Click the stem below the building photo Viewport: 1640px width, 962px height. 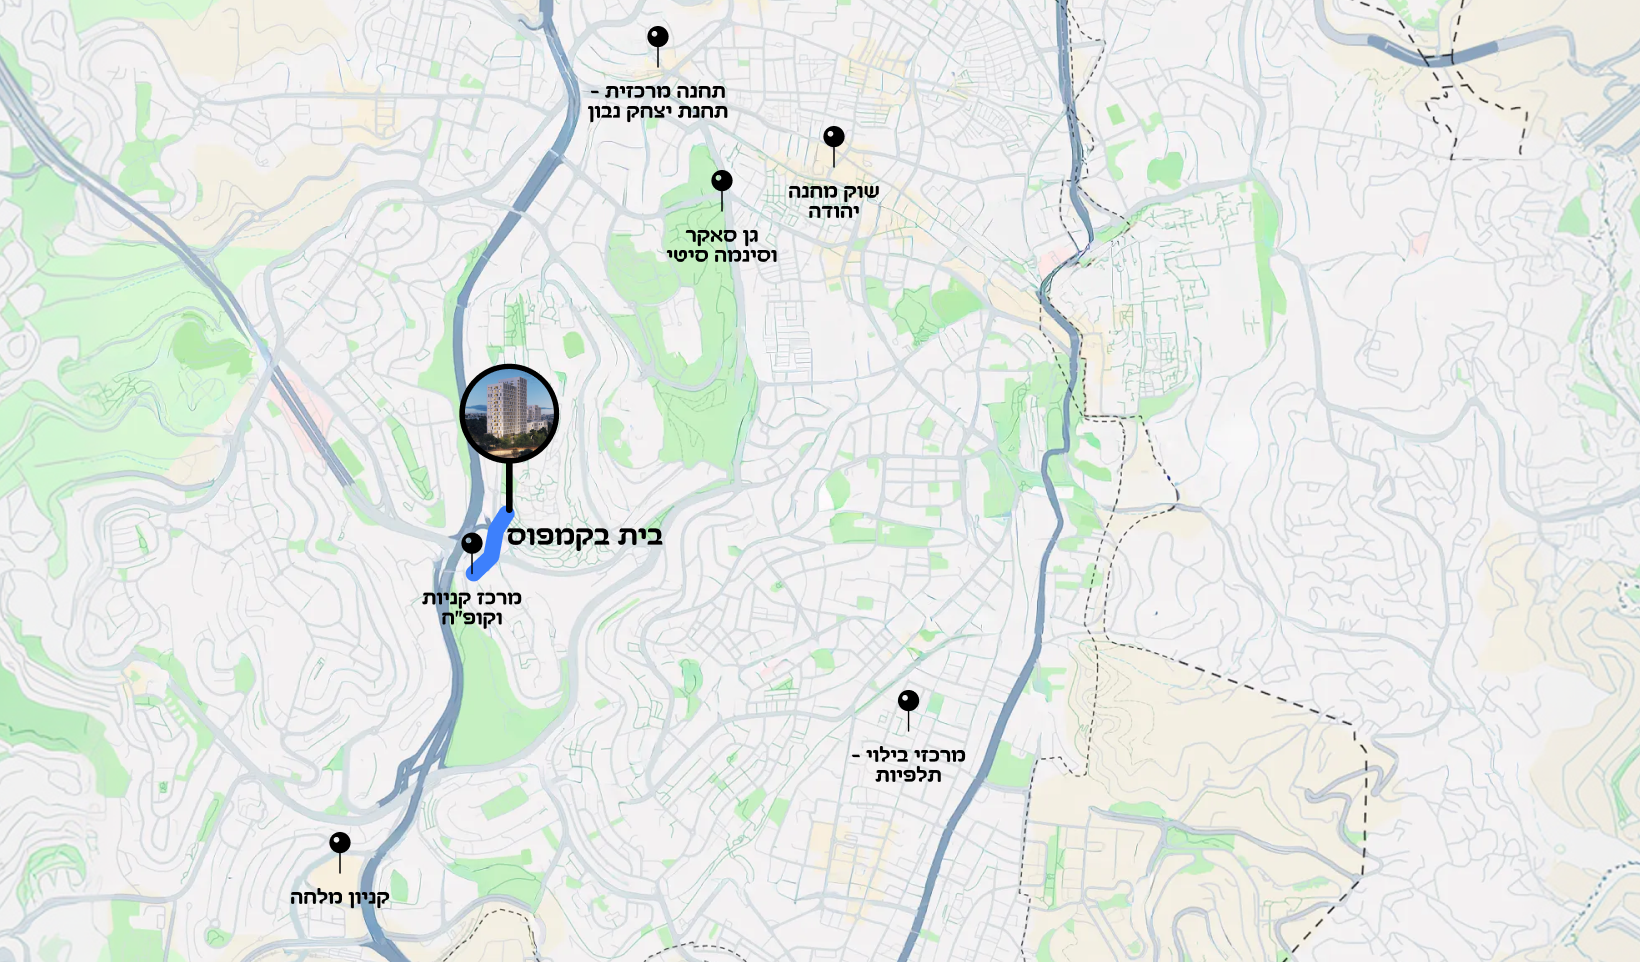[510, 487]
